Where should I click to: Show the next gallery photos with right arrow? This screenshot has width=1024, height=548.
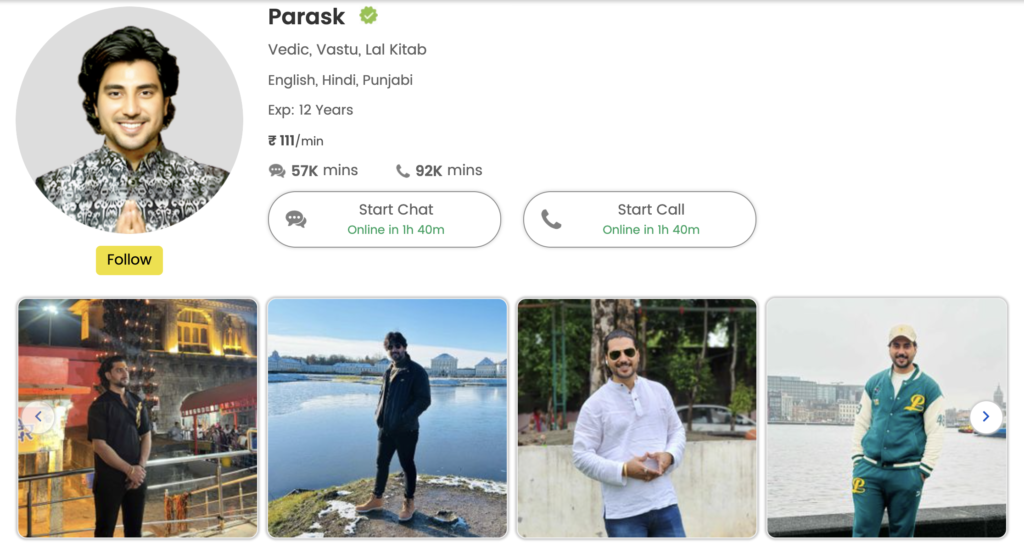coord(986,417)
